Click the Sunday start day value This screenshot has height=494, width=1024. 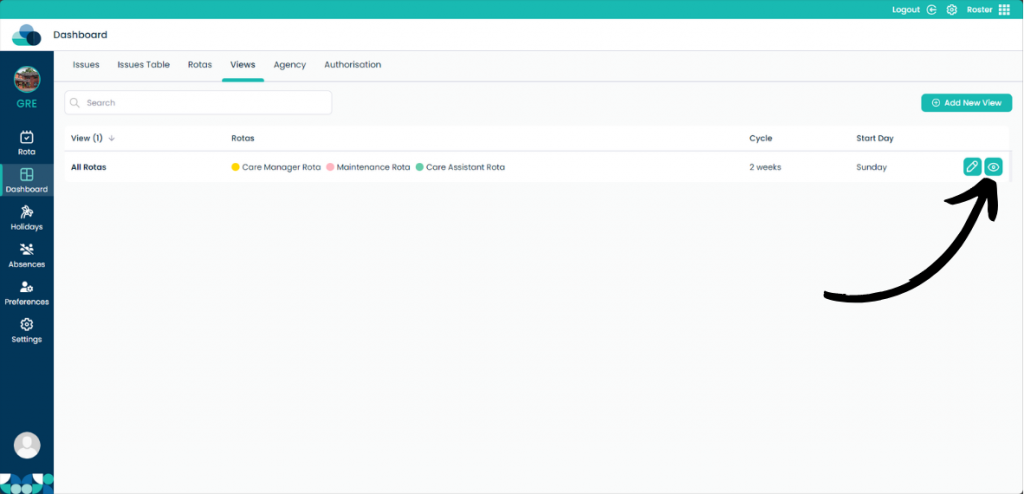pyautogui.click(x=872, y=167)
